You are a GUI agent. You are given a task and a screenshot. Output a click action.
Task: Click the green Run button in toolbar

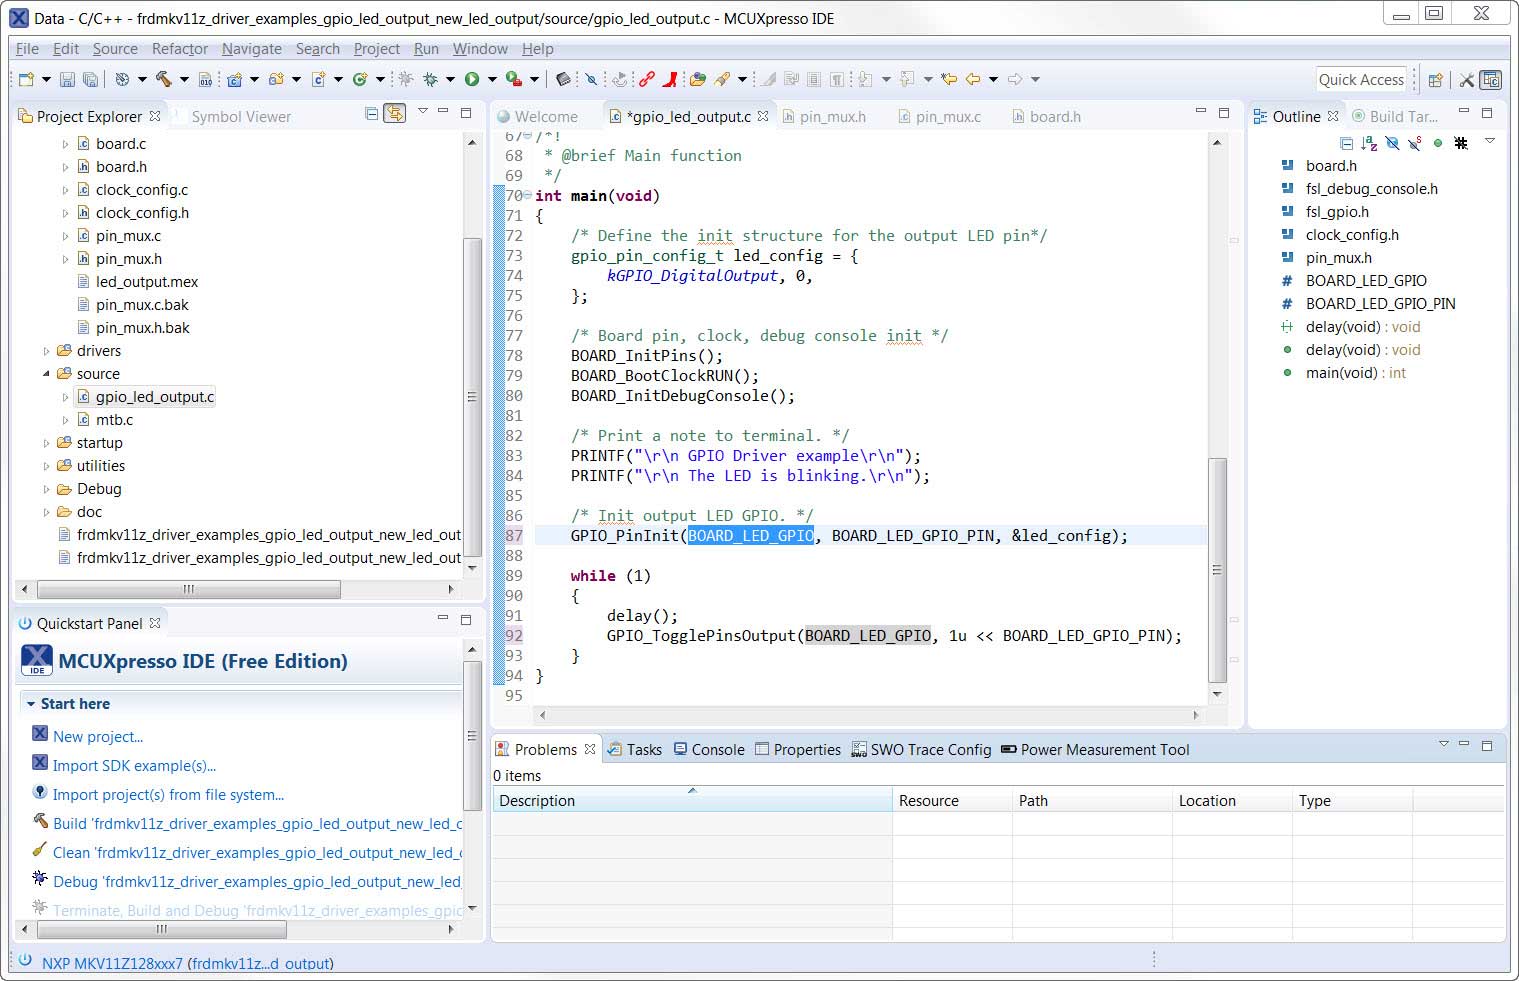tap(472, 79)
